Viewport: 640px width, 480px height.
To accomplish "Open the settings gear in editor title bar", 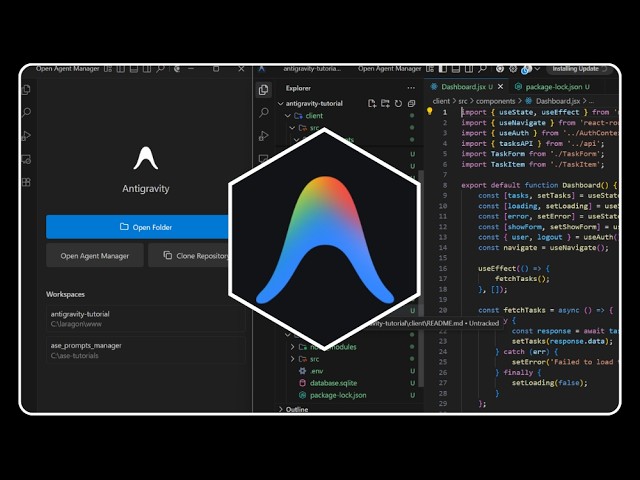I will 513,69.
